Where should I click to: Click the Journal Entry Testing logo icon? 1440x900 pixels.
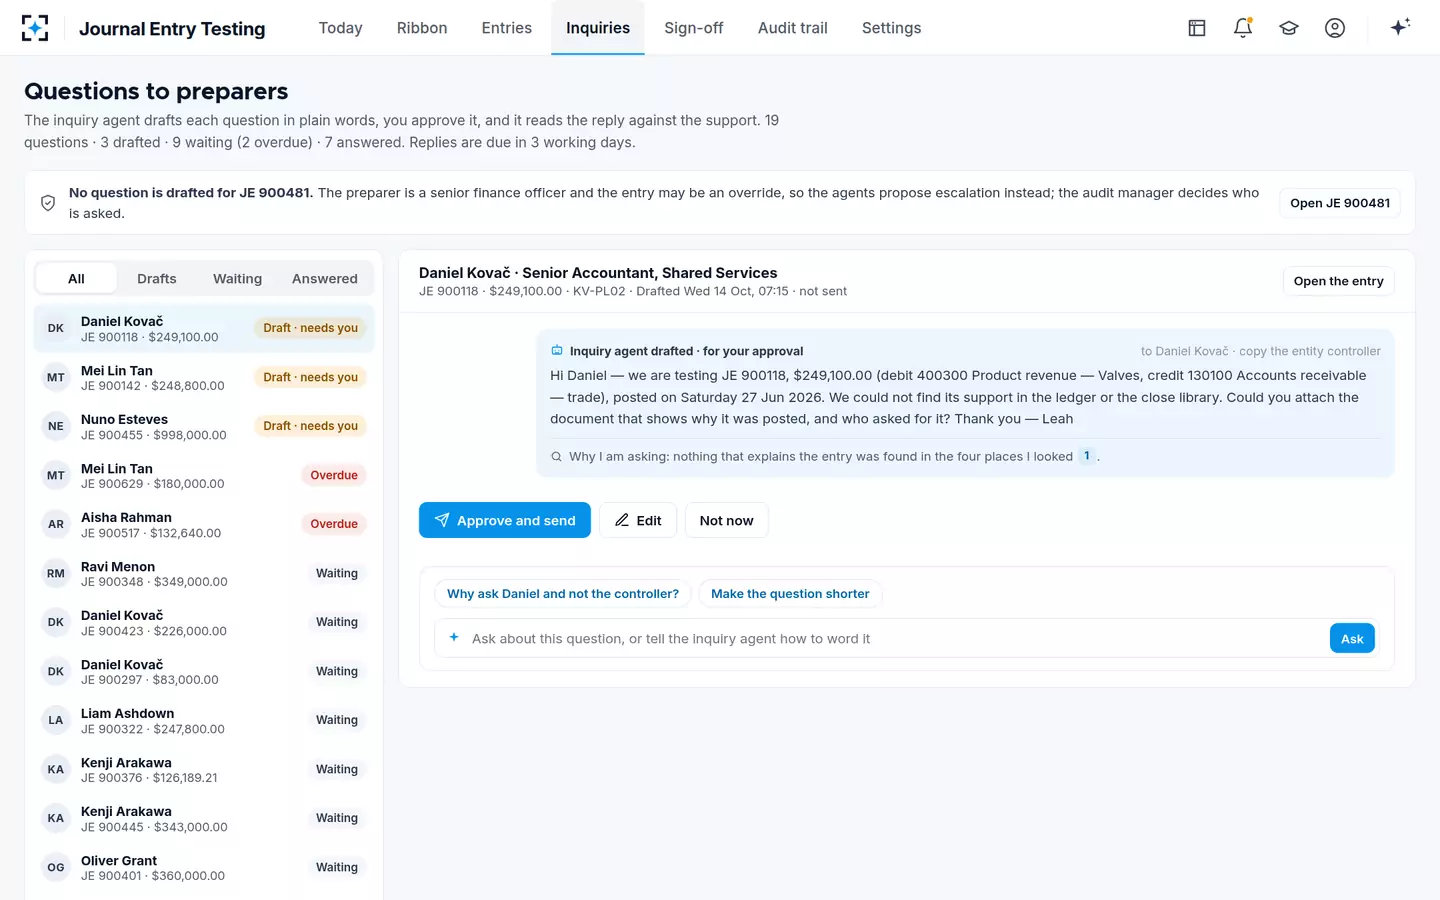[35, 28]
